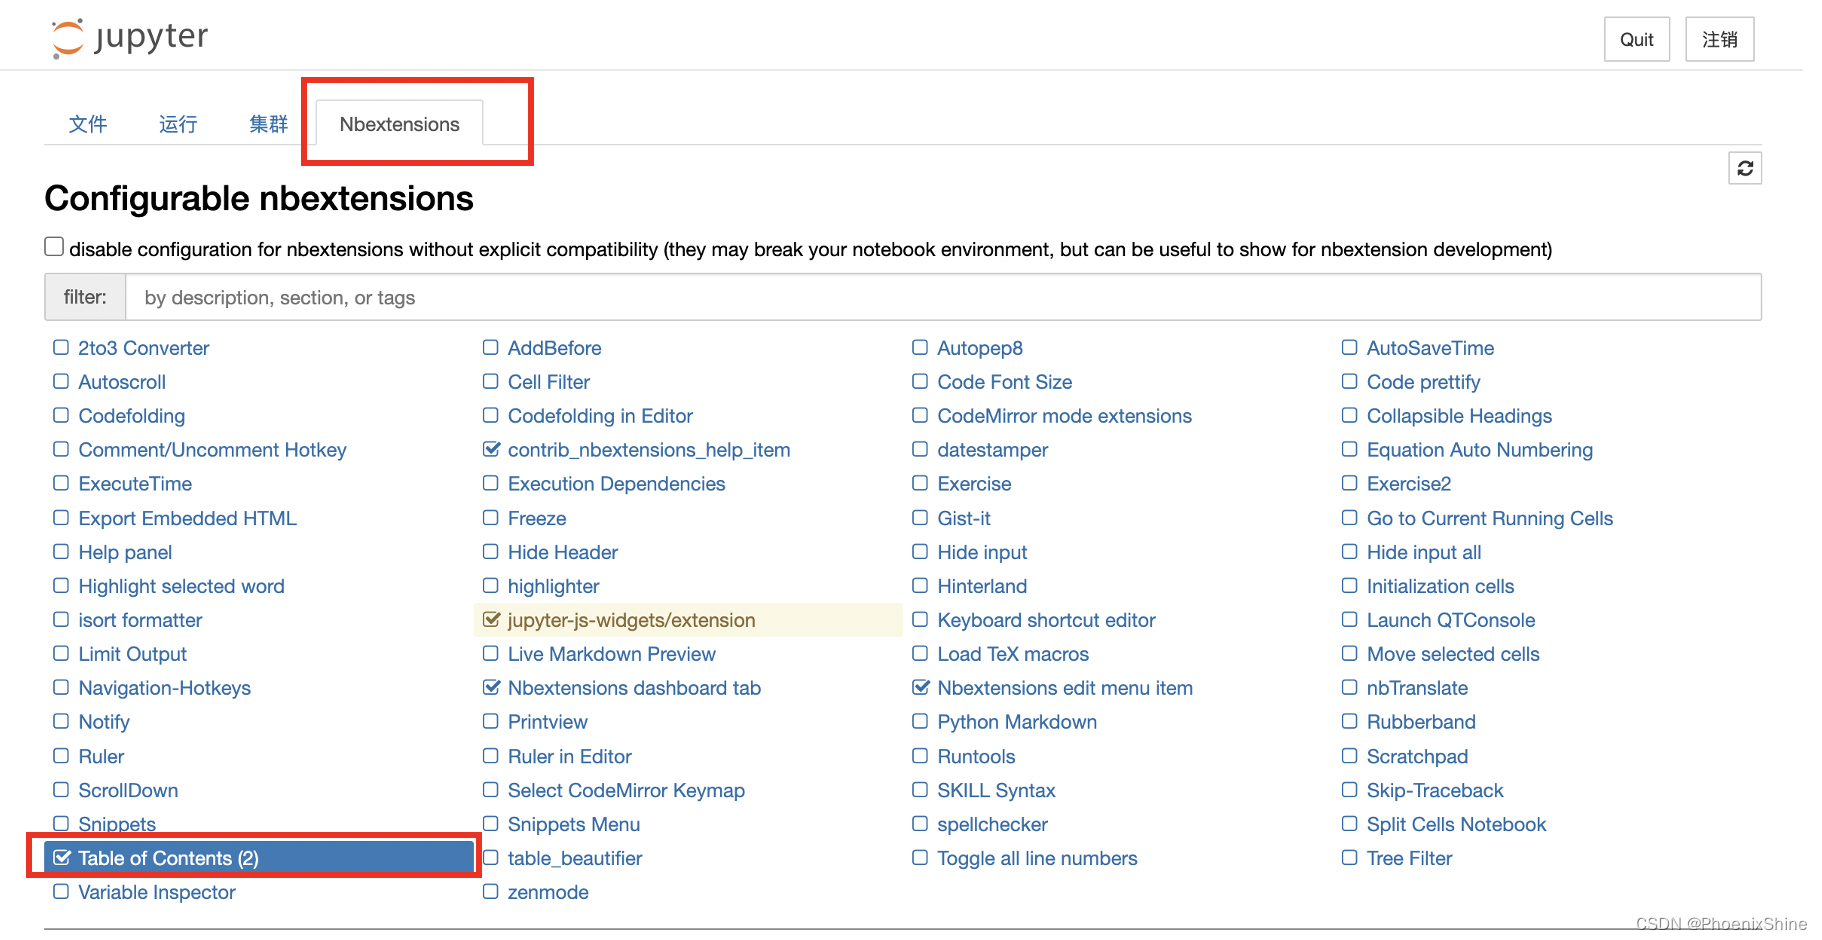
Task: Open Select CodeMirror Keymap extension
Action: tap(626, 790)
